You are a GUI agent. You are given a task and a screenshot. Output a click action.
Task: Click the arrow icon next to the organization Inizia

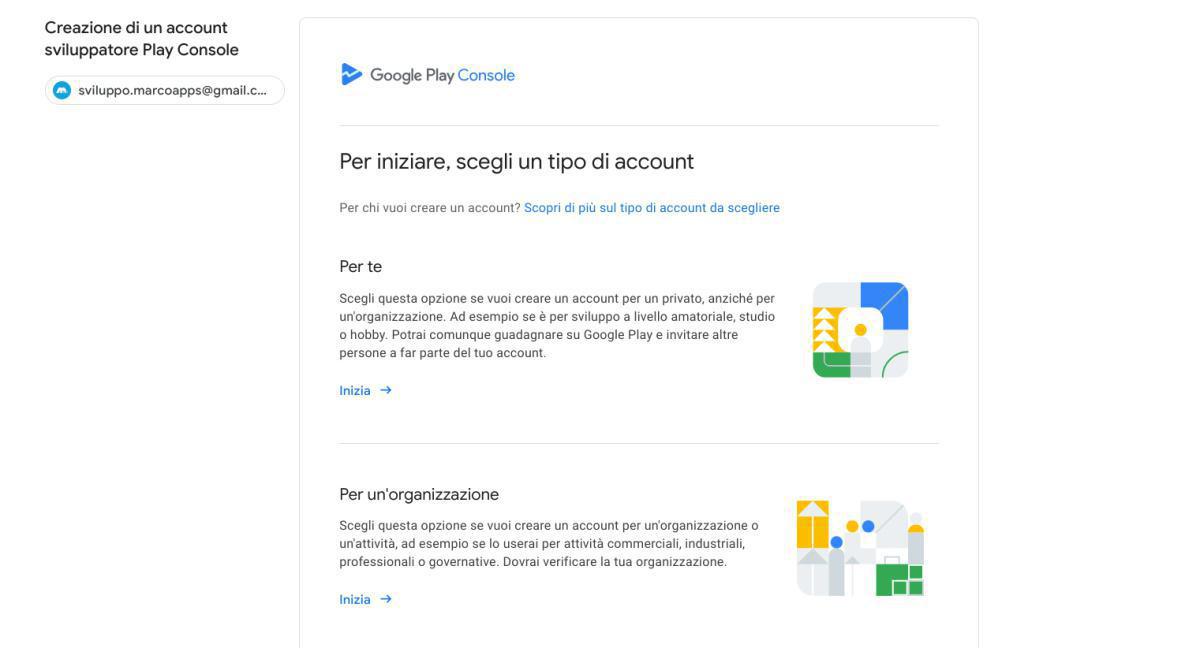[x=386, y=599]
